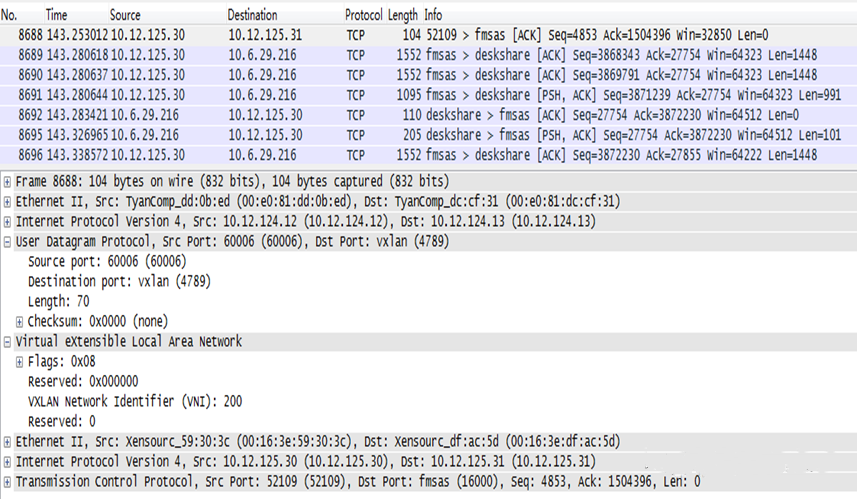Select packet 8695 with Len=101
Screen dimensions: 857x499
point(428,135)
